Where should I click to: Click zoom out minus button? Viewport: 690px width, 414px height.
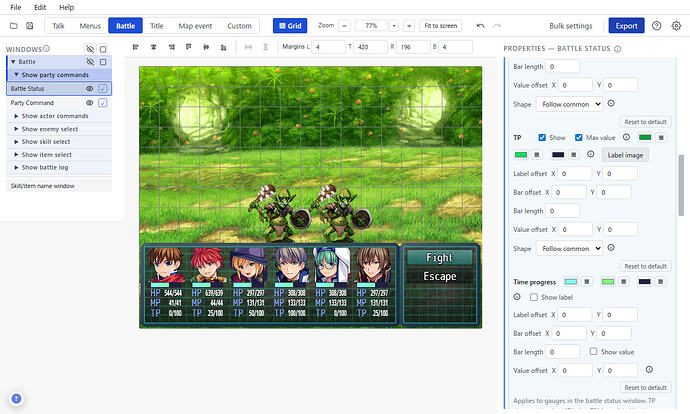point(345,26)
